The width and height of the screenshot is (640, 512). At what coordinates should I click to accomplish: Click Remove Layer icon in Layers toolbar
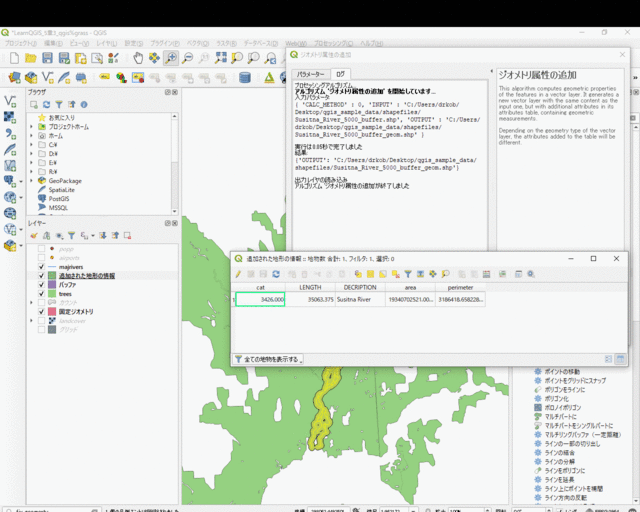pos(127,236)
